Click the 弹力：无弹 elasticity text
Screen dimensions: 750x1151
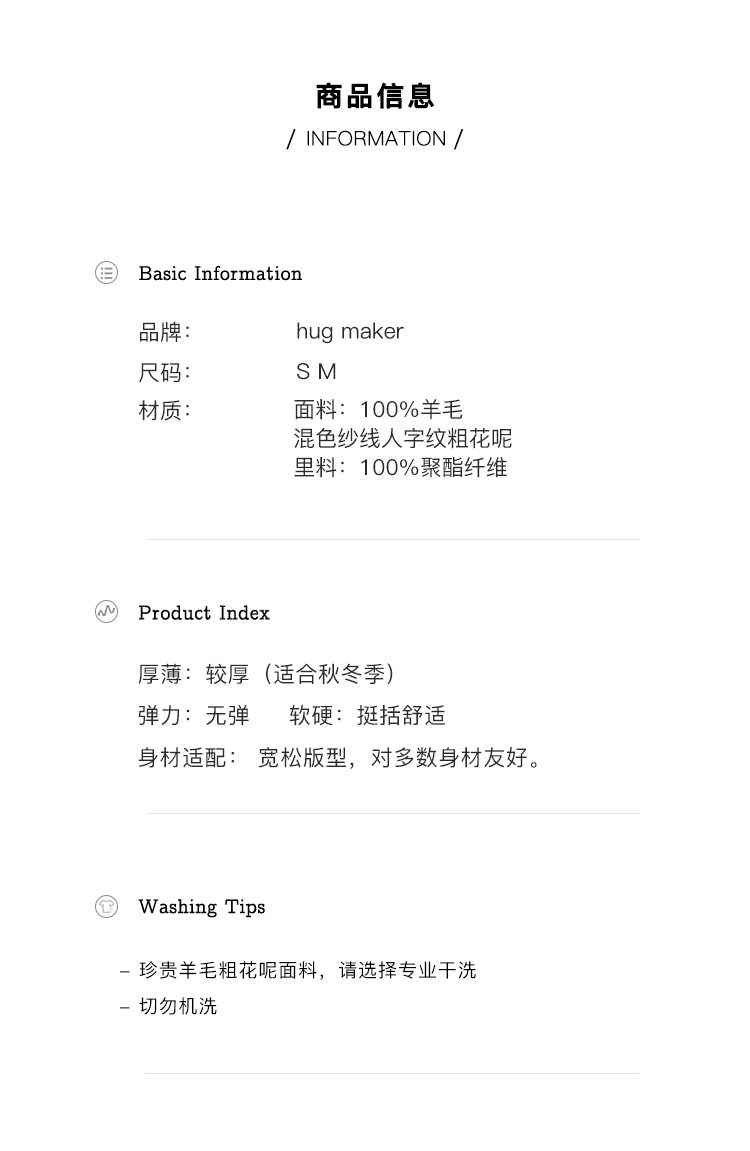[x=194, y=716]
